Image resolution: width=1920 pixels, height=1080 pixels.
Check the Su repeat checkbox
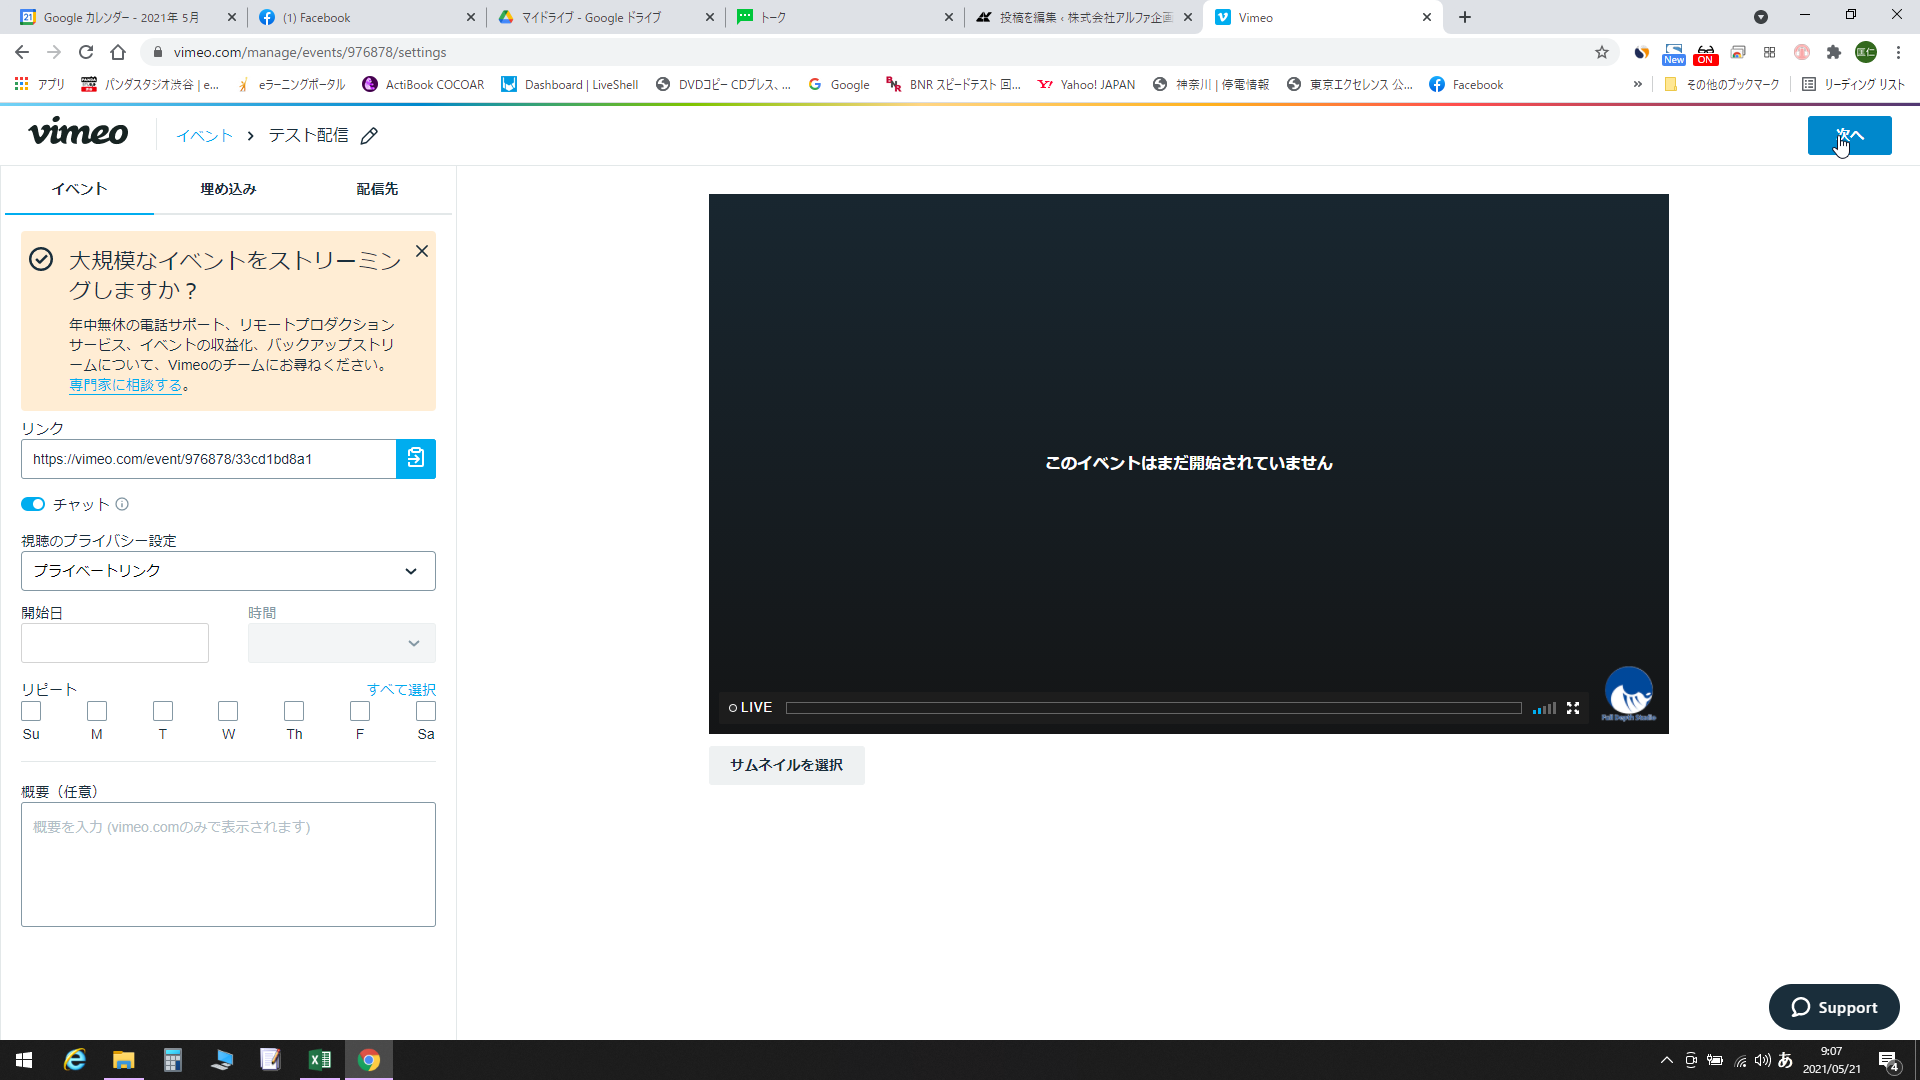pos(31,711)
